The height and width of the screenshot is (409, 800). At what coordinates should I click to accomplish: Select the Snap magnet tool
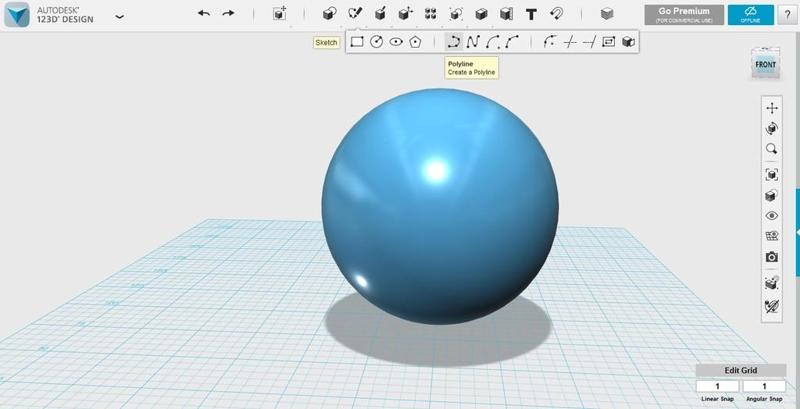coord(557,14)
